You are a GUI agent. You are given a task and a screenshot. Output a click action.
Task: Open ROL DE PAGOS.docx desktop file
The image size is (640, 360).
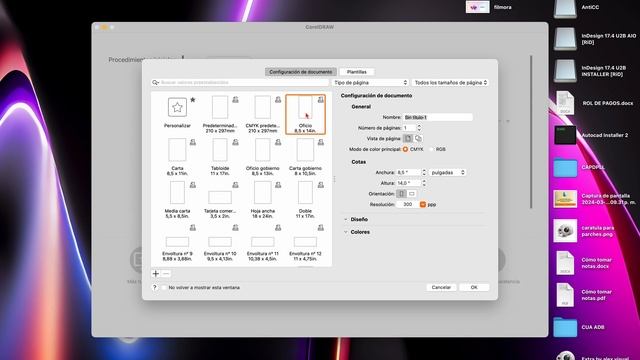(x=565, y=103)
